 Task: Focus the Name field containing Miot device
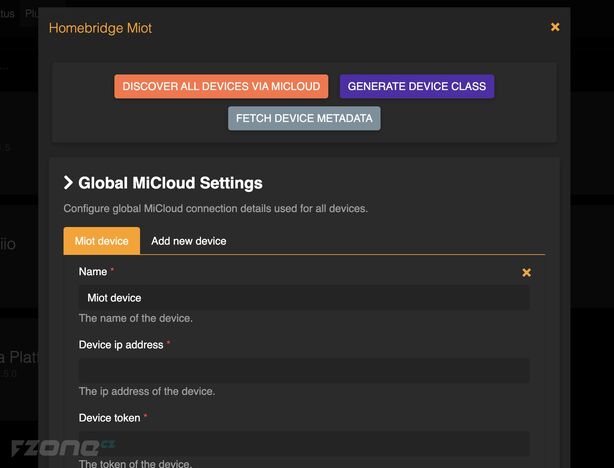click(304, 297)
